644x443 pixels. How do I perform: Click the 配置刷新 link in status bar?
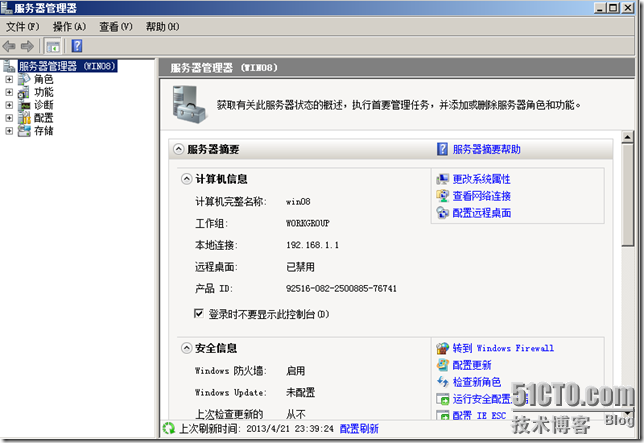click(359, 429)
